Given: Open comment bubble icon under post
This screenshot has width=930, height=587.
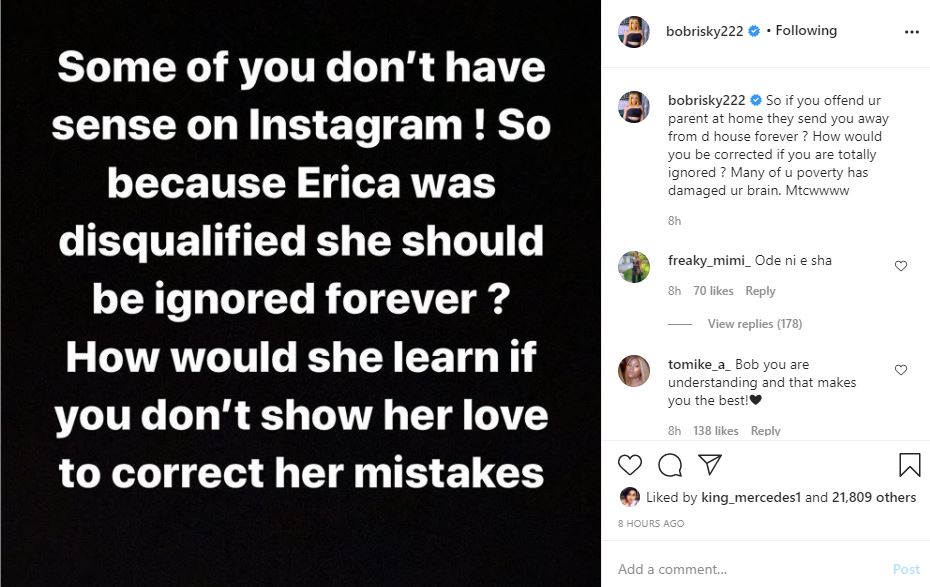Looking at the screenshot, I should point(670,465).
